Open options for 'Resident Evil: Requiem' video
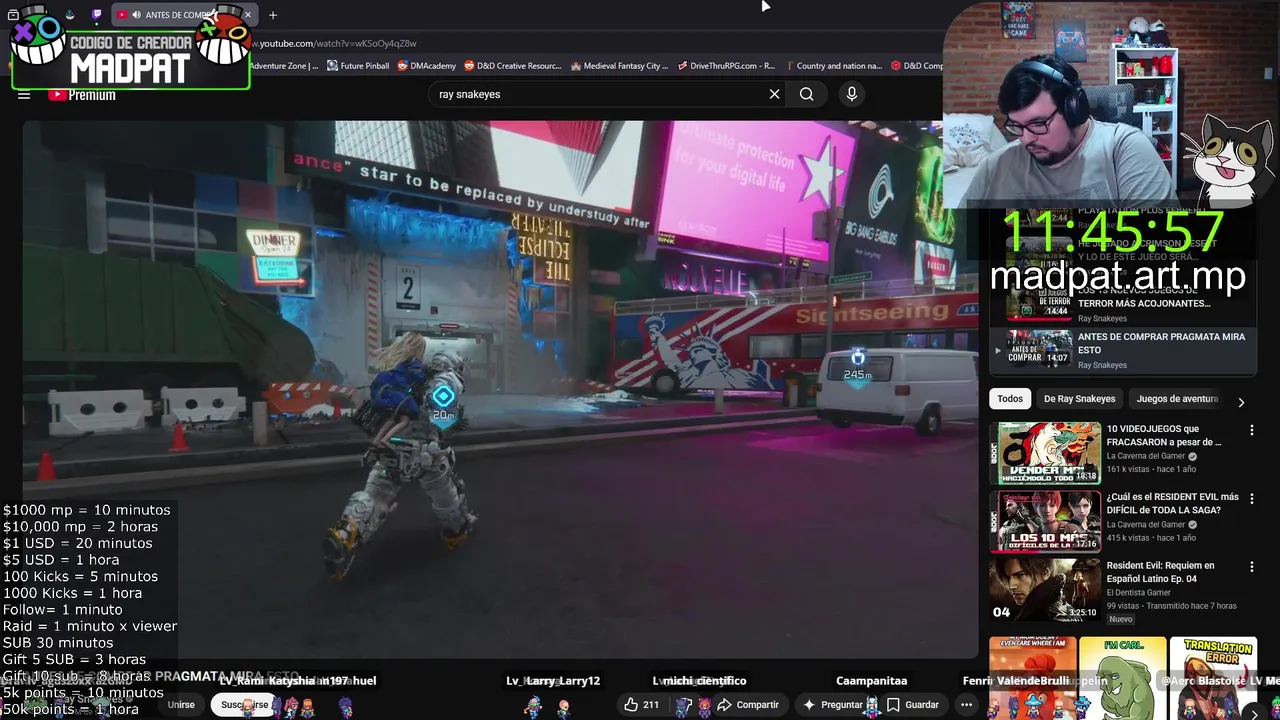 pos(1251,567)
